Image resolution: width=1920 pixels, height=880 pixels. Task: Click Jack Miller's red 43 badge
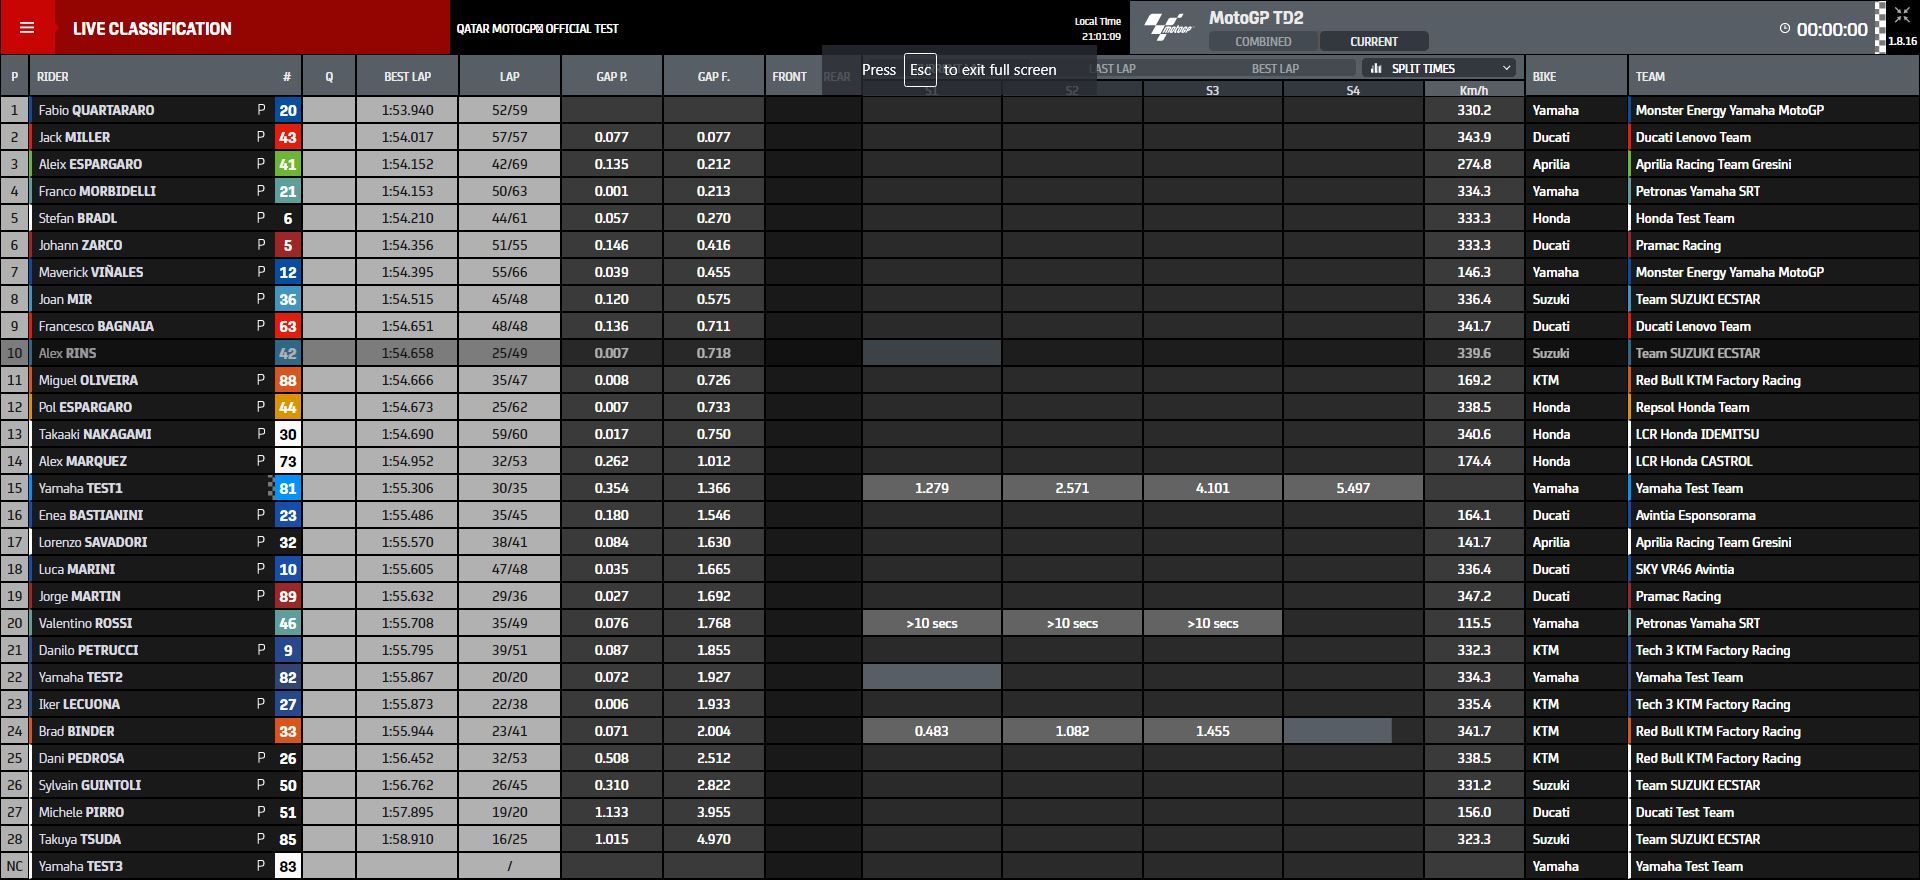point(288,138)
